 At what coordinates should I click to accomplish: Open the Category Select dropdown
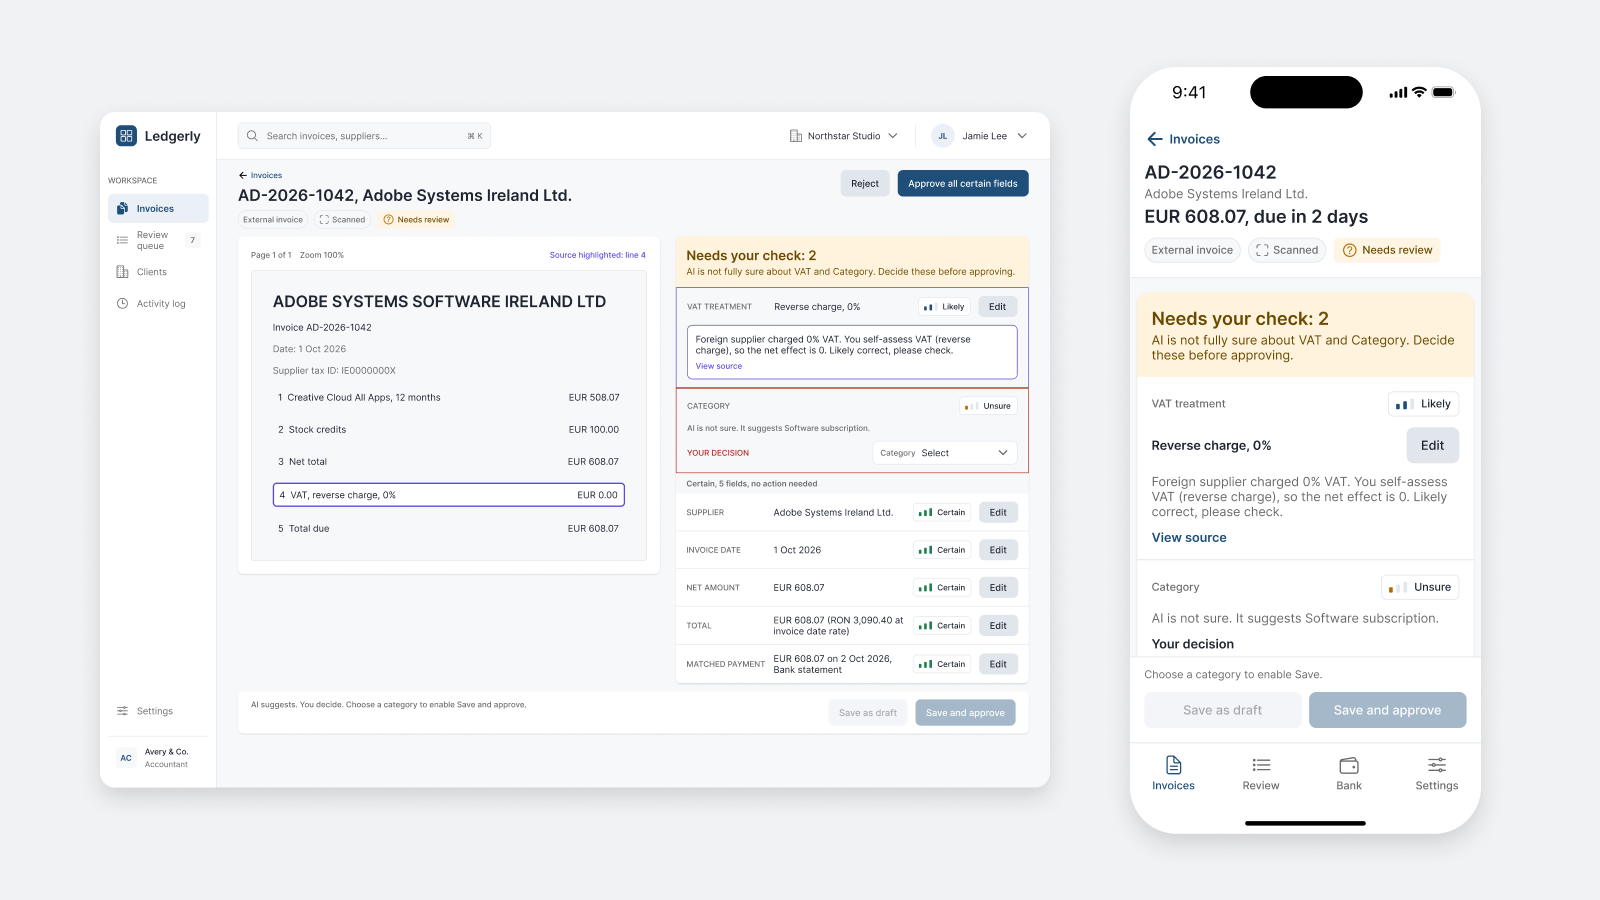coord(945,453)
